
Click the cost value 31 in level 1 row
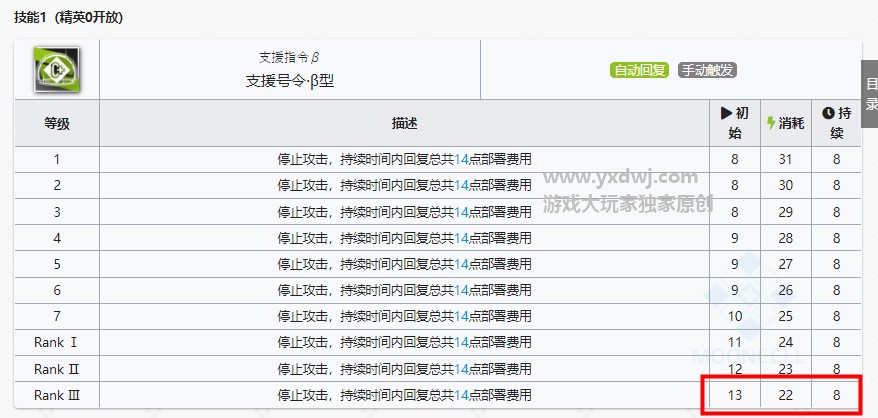(x=784, y=159)
